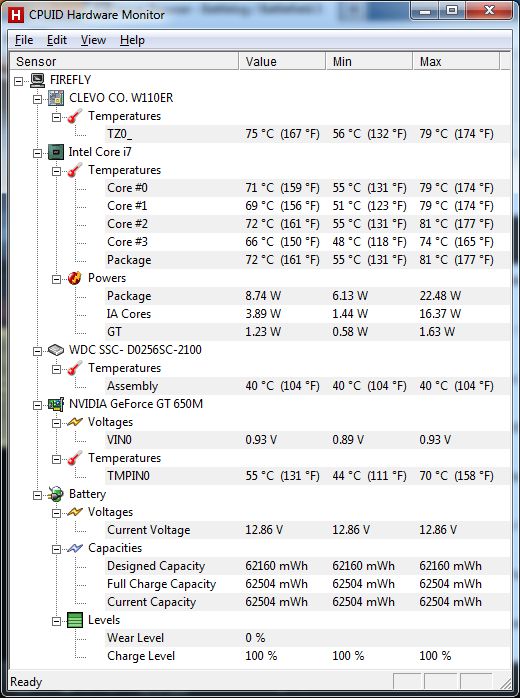Select the Core #2 temperature row
Viewport: 520px width, 698px height.
click(260, 223)
